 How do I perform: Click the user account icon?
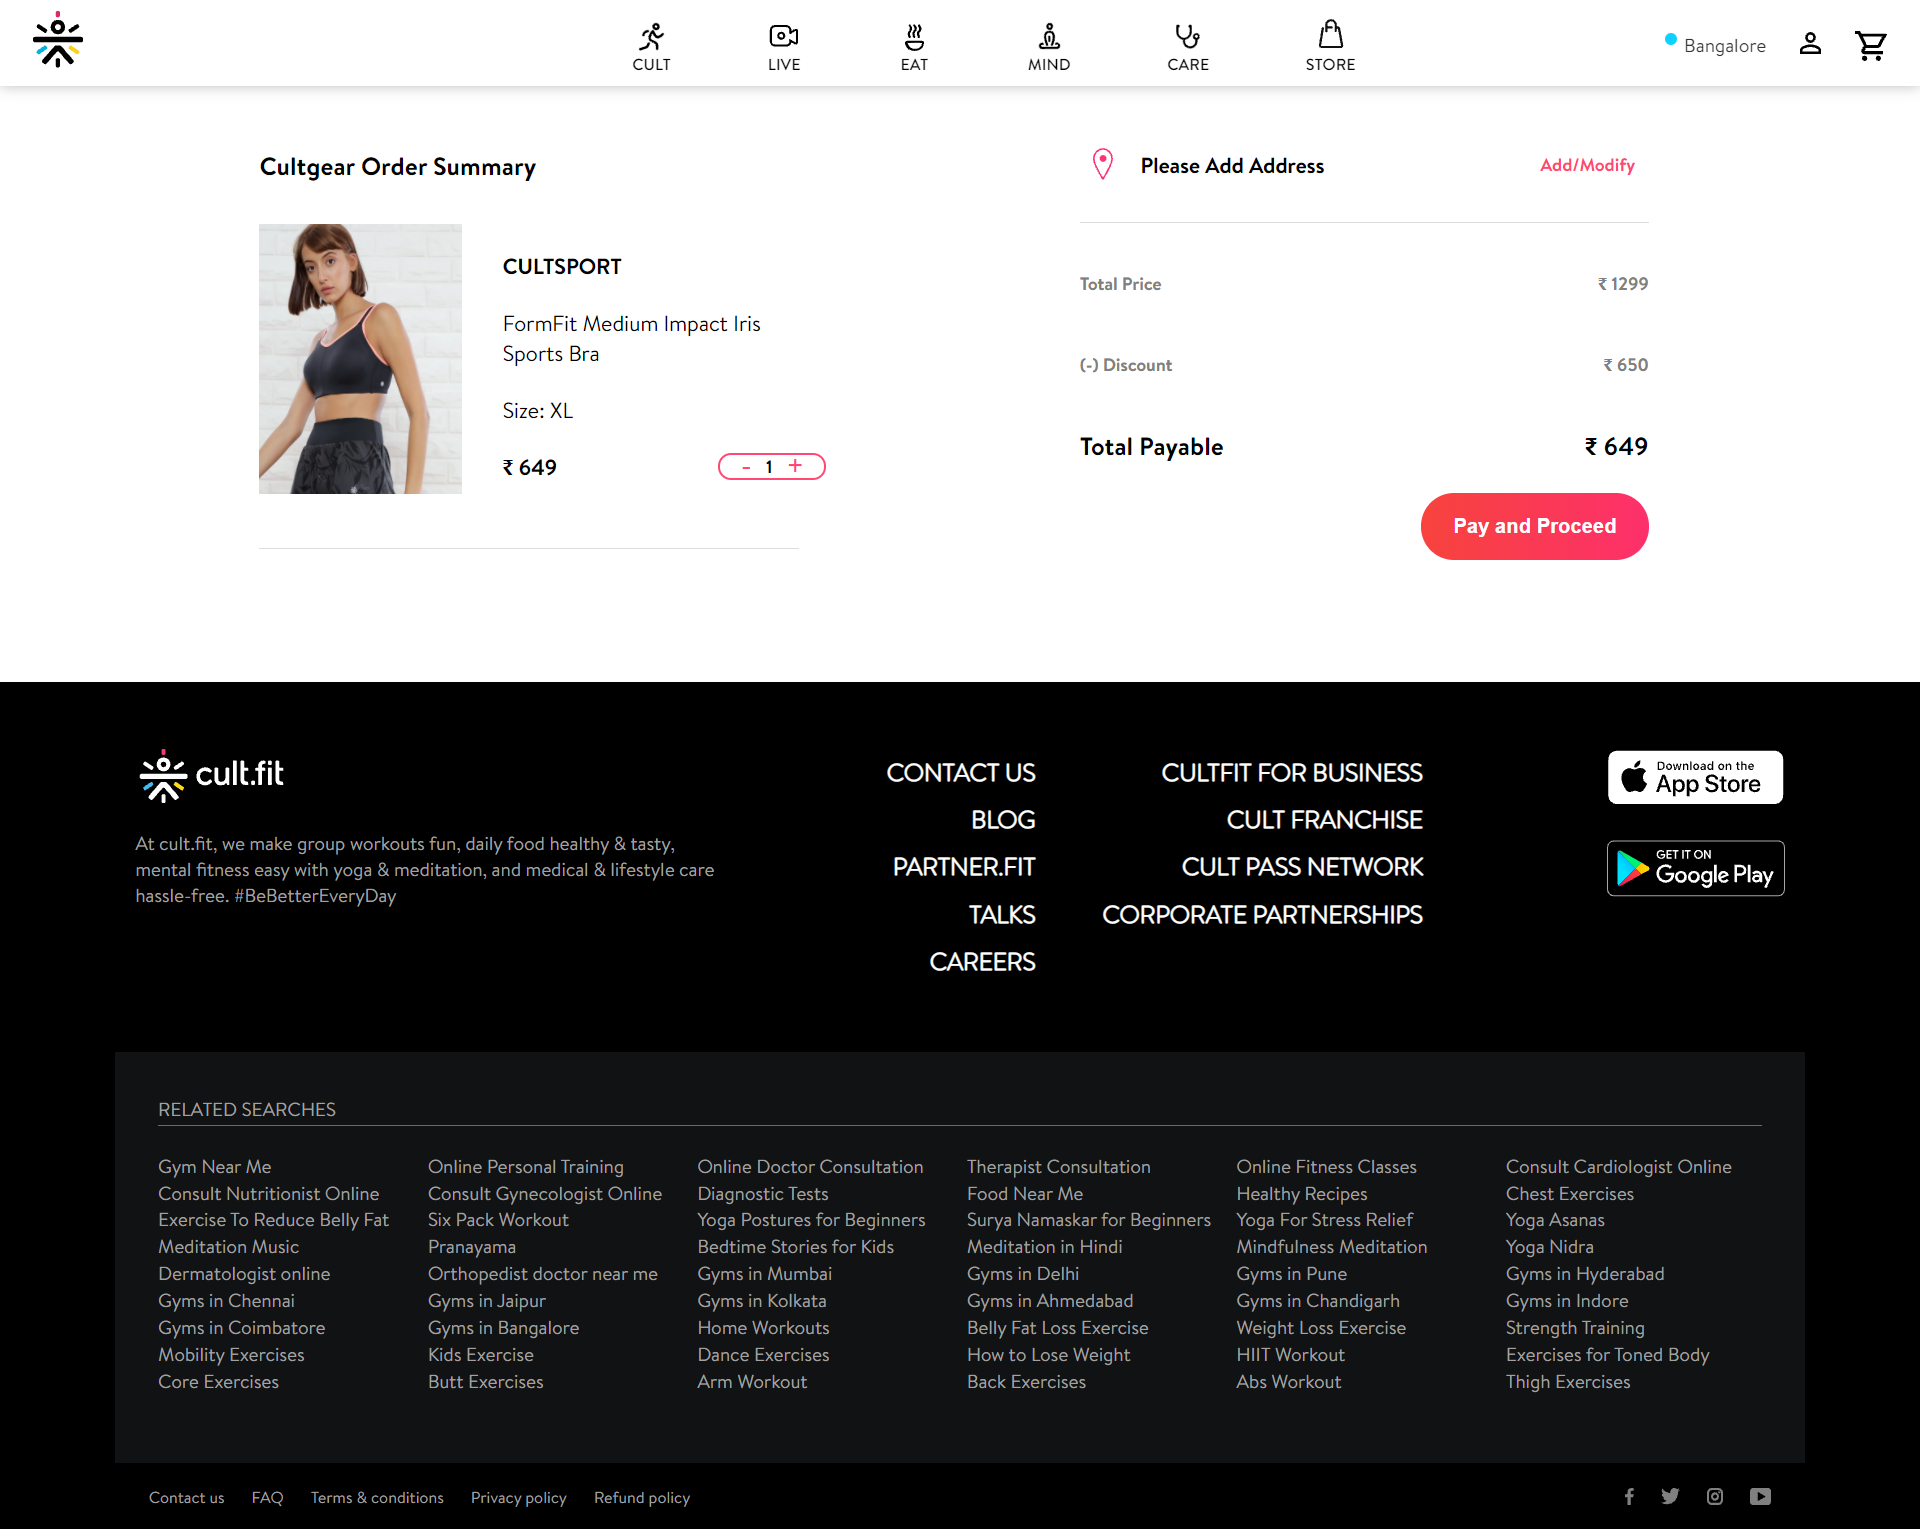pyautogui.click(x=1810, y=44)
